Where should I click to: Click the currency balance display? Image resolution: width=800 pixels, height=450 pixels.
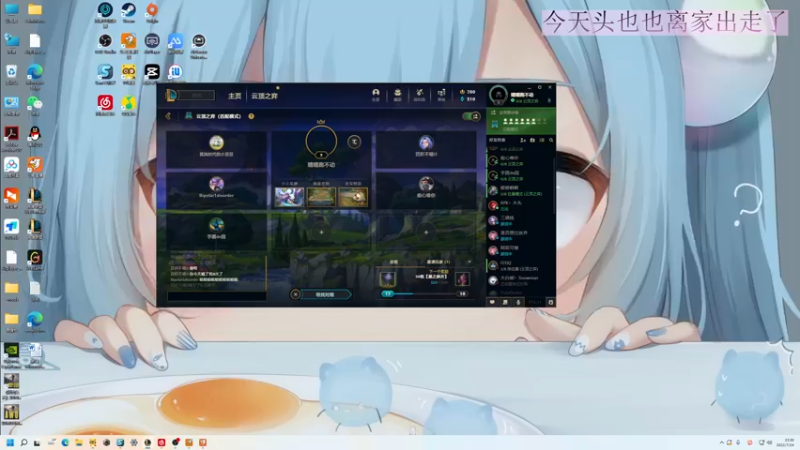[x=468, y=95]
